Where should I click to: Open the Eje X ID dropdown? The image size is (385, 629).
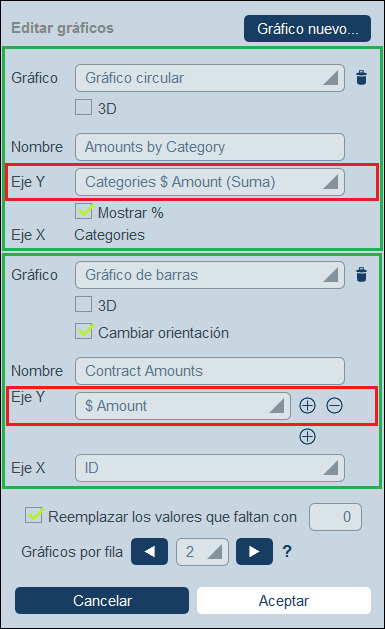[210, 468]
